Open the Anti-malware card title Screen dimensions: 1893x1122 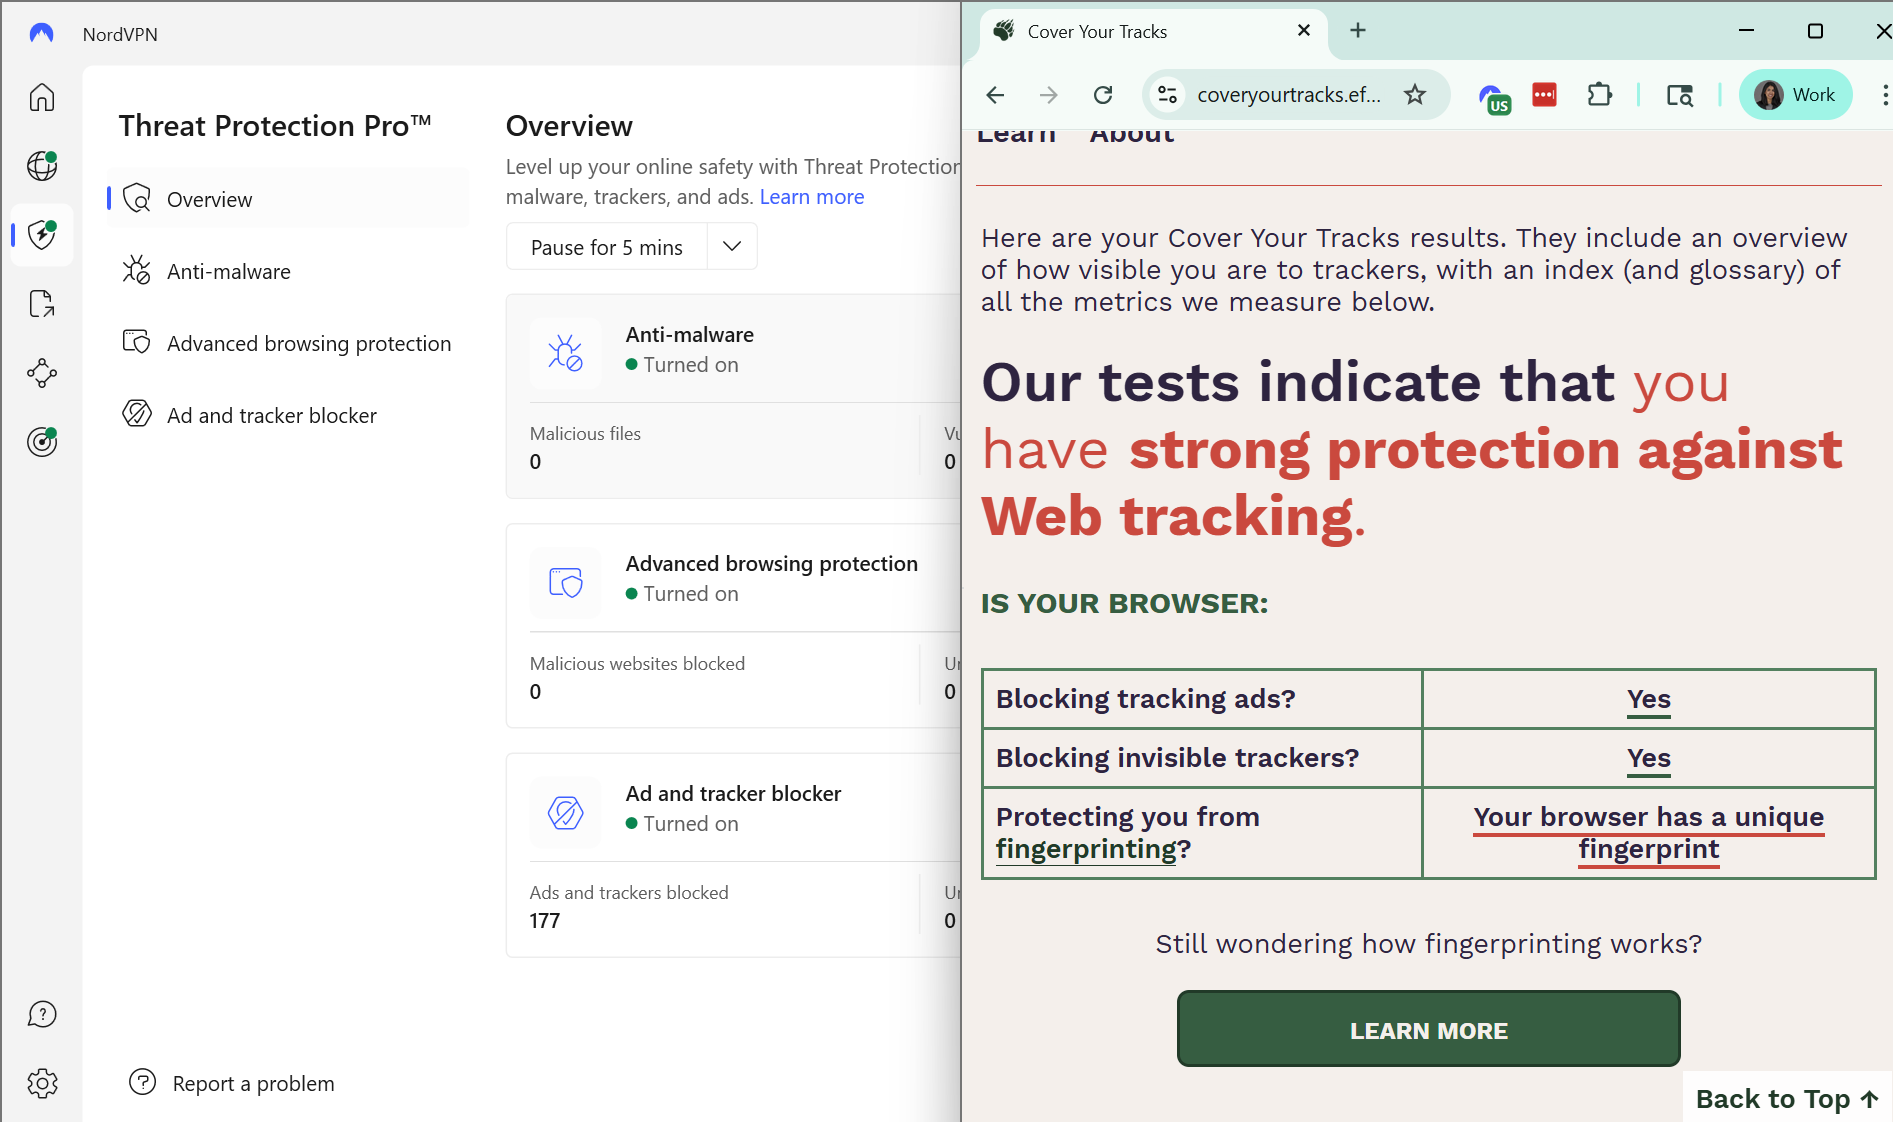pos(689,335)
